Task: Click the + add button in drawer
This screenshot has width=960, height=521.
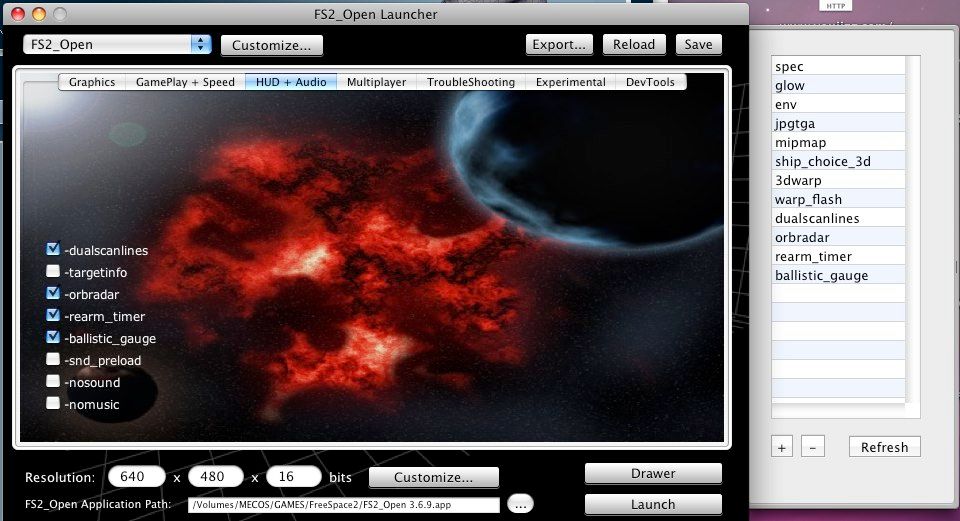Action: click(782, 447)
